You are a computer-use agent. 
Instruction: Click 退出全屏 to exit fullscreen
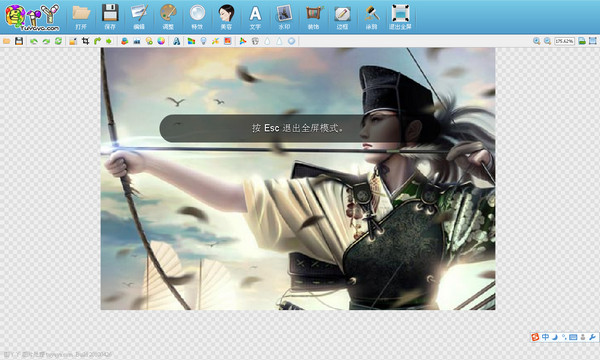(400, 17)
